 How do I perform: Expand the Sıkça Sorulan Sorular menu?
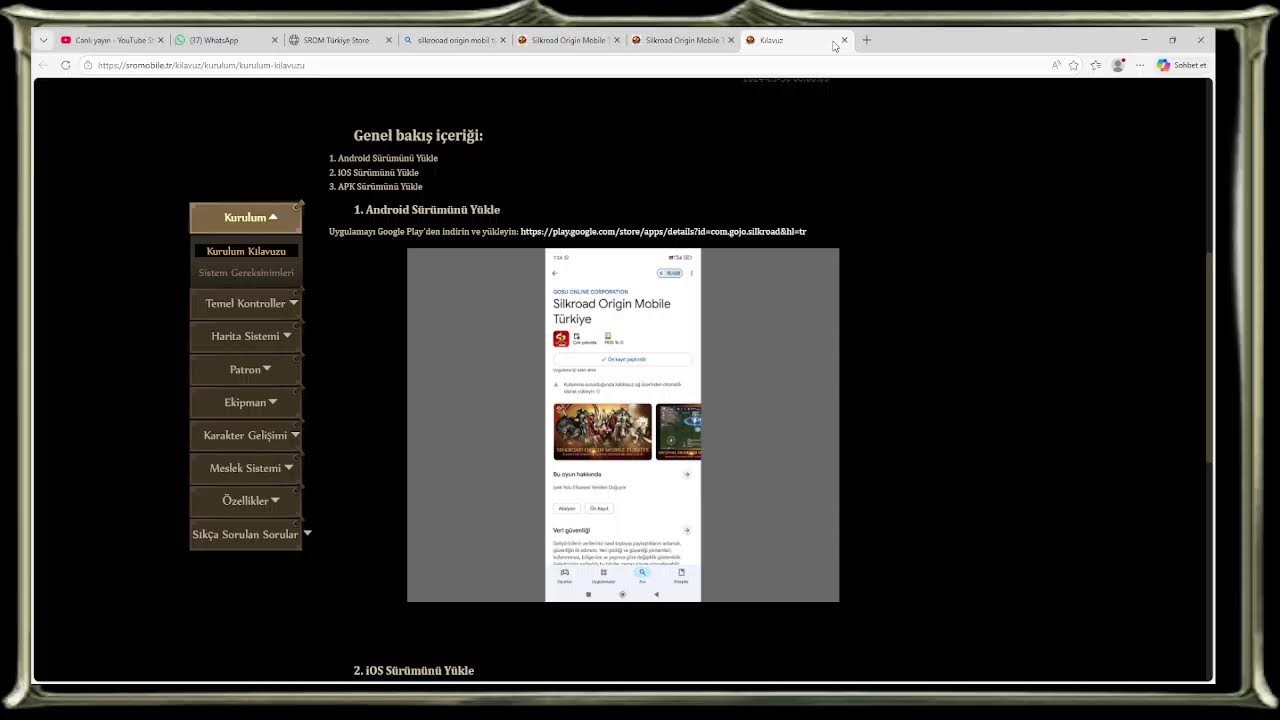[x=246, y=534]
